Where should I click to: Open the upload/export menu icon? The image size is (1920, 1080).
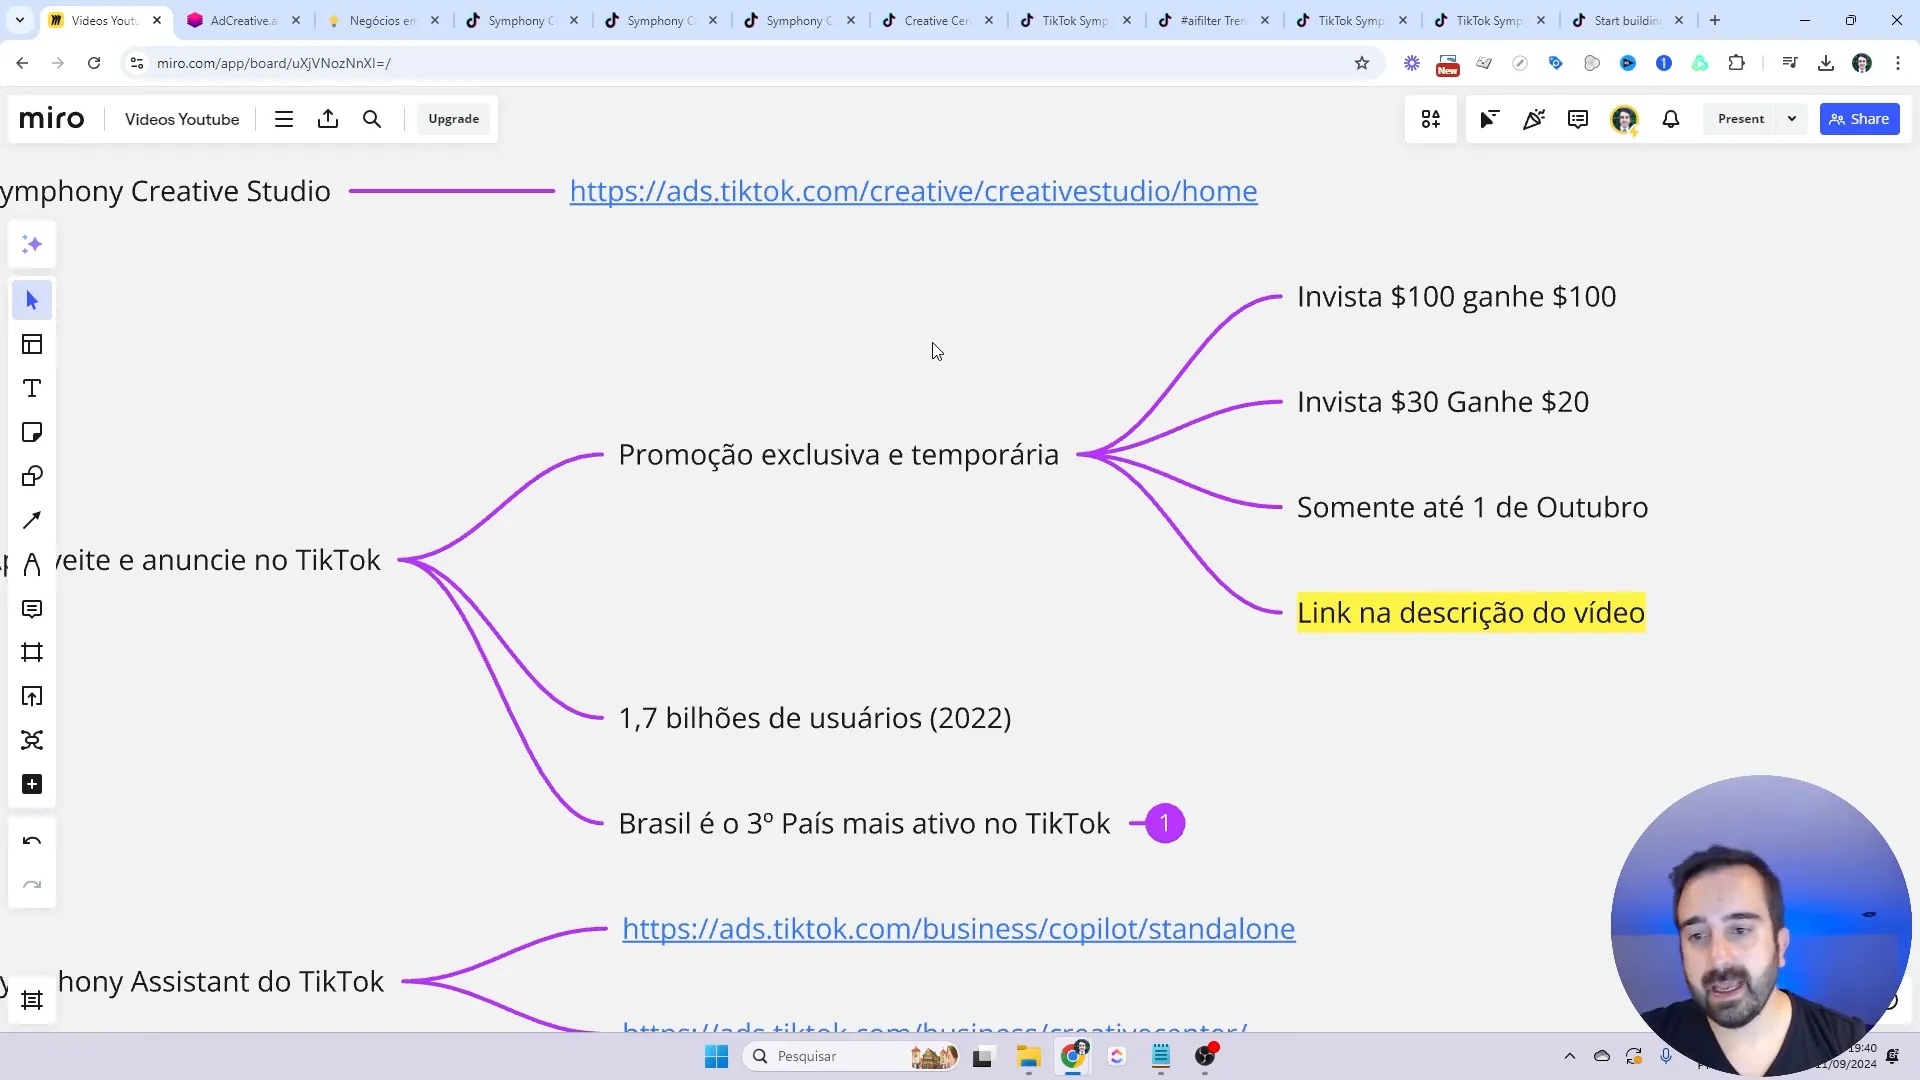pos(328,119)
